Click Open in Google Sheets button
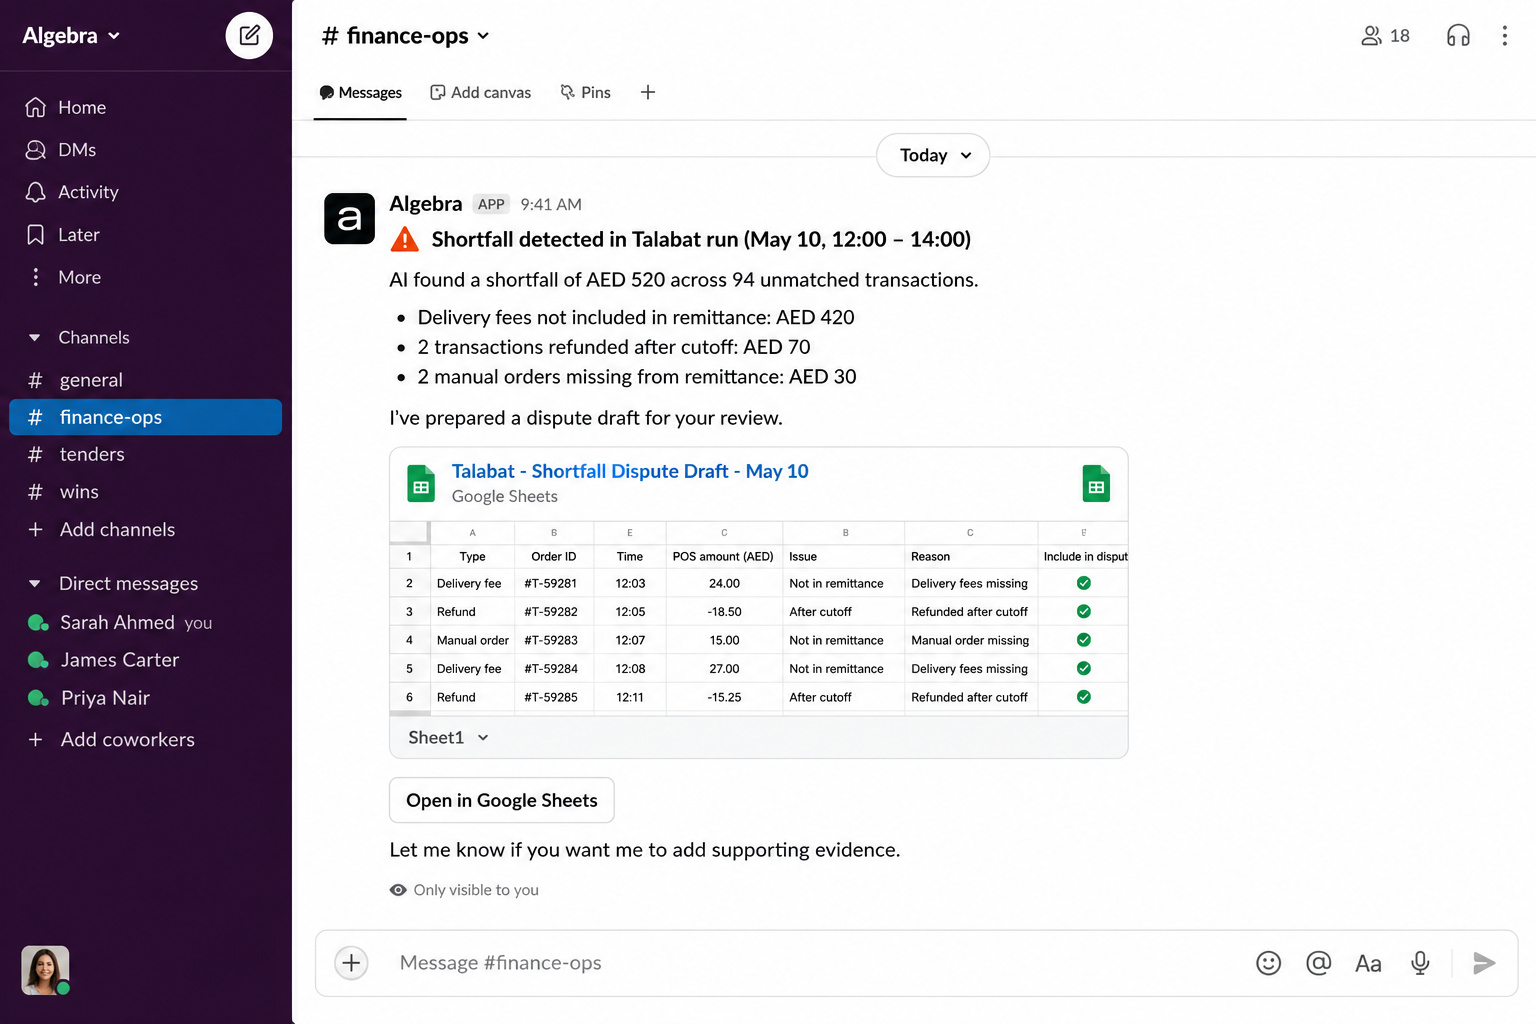 click(x=501, y=800)
